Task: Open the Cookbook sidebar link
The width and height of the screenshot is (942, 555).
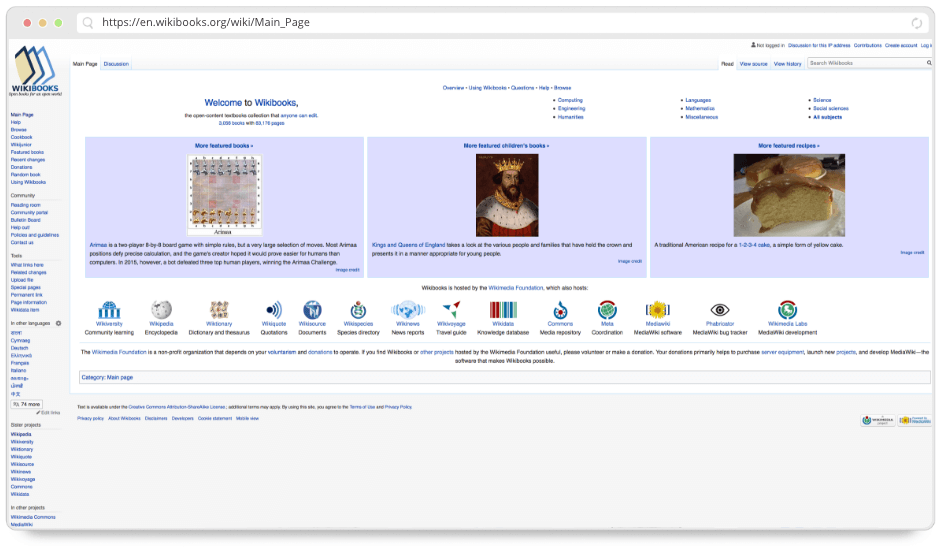Action: [x=22, y=138]
